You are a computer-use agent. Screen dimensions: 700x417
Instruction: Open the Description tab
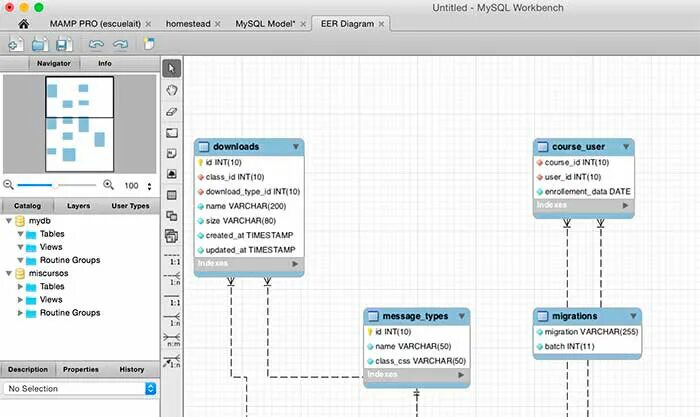(28, 369)
